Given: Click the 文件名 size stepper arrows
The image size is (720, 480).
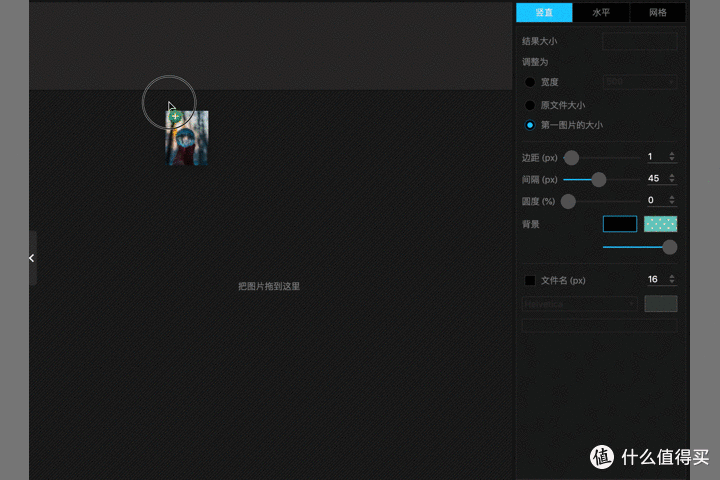Looking at the screenshot, I should (x=672, y=279).
